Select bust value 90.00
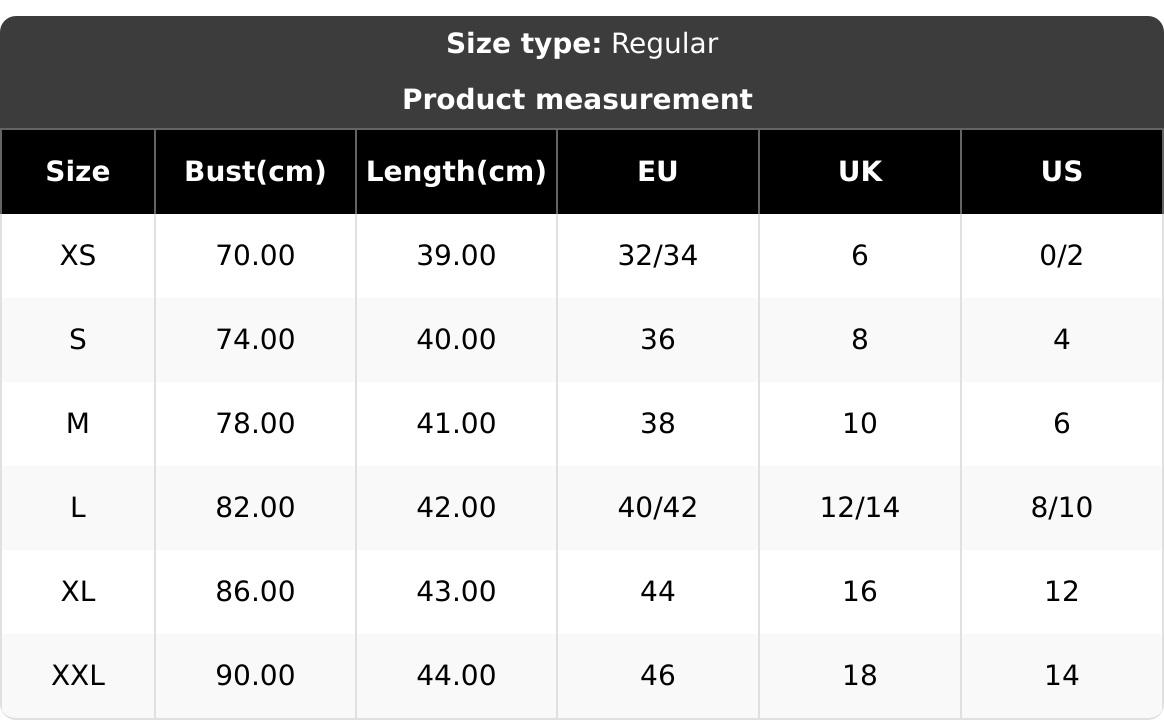Image resolution: width=1164 pixels, height=720 pixels. [x=255, y=676]
